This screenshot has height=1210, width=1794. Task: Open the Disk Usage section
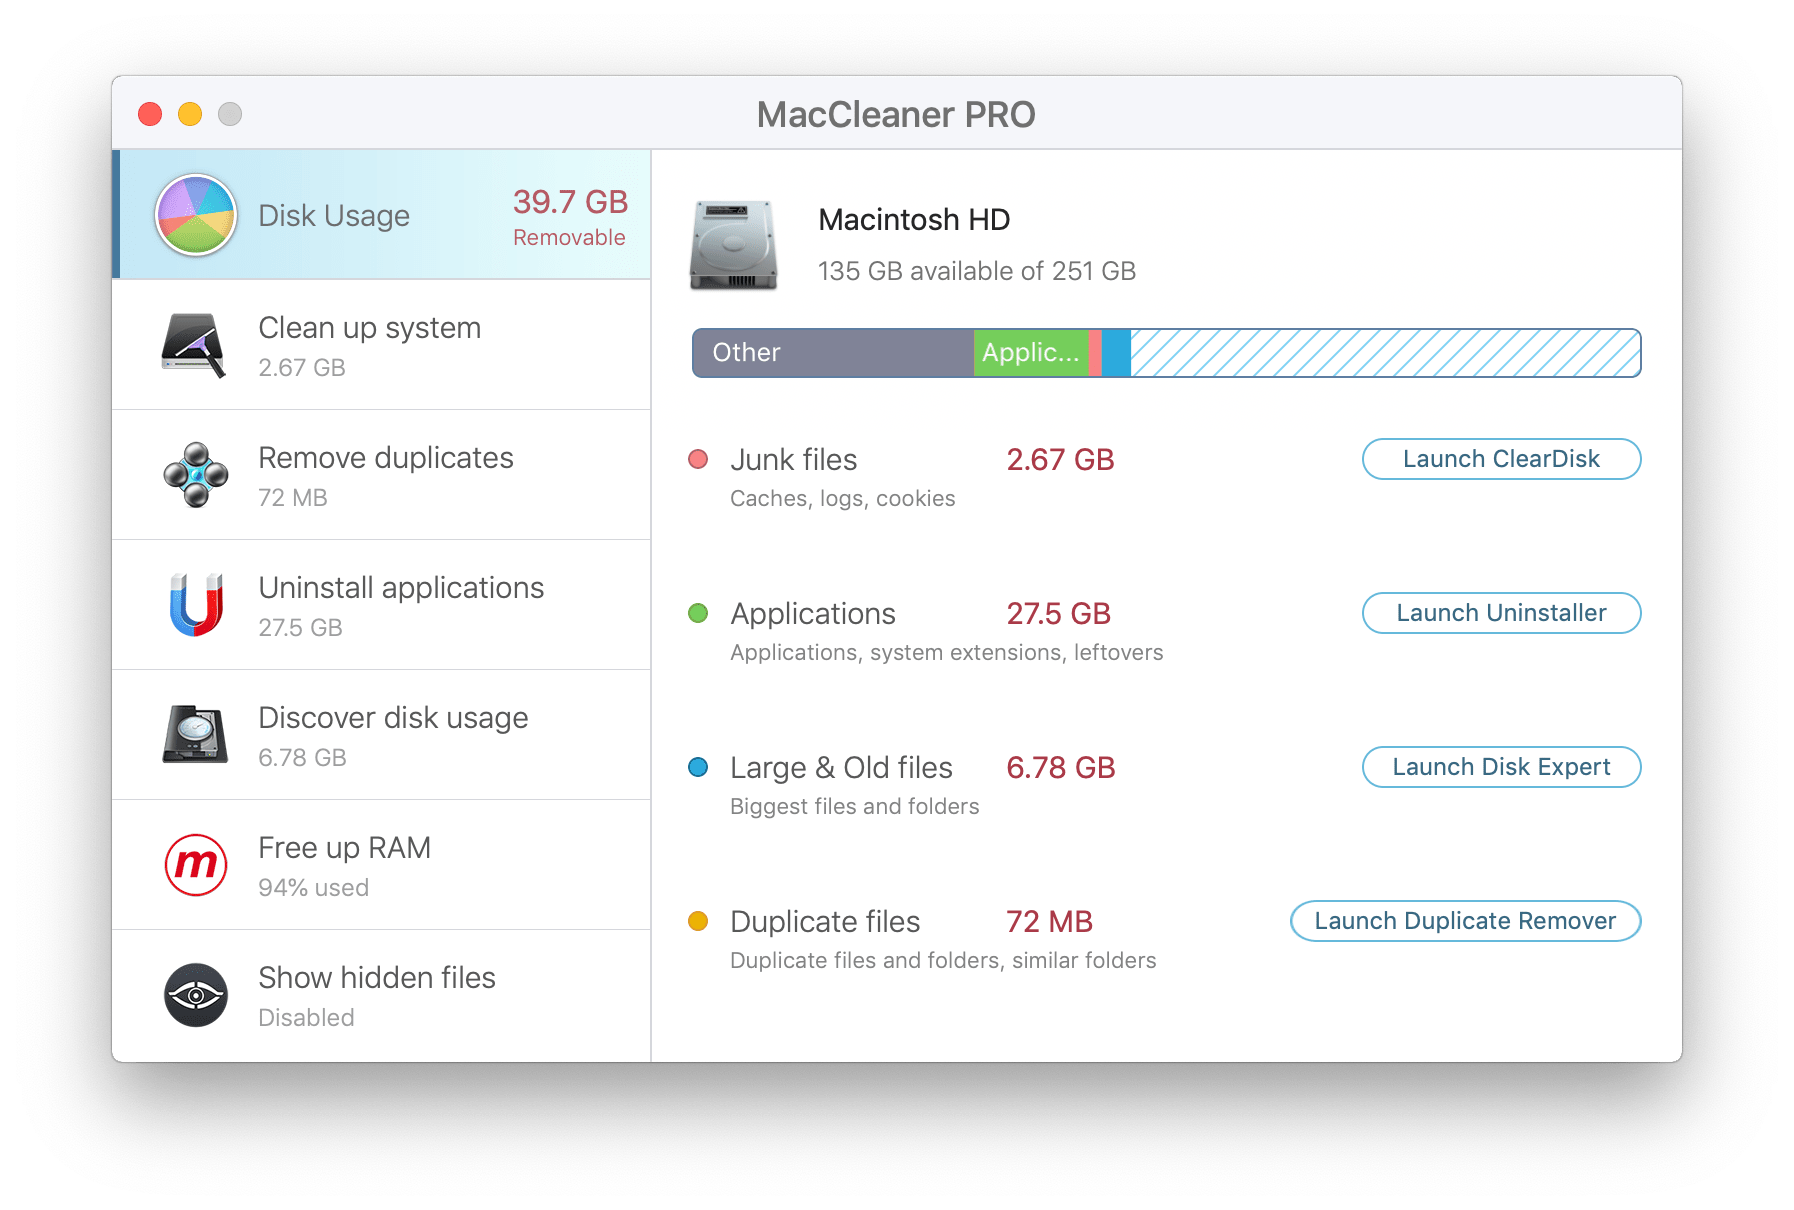[x=382, y=215]
